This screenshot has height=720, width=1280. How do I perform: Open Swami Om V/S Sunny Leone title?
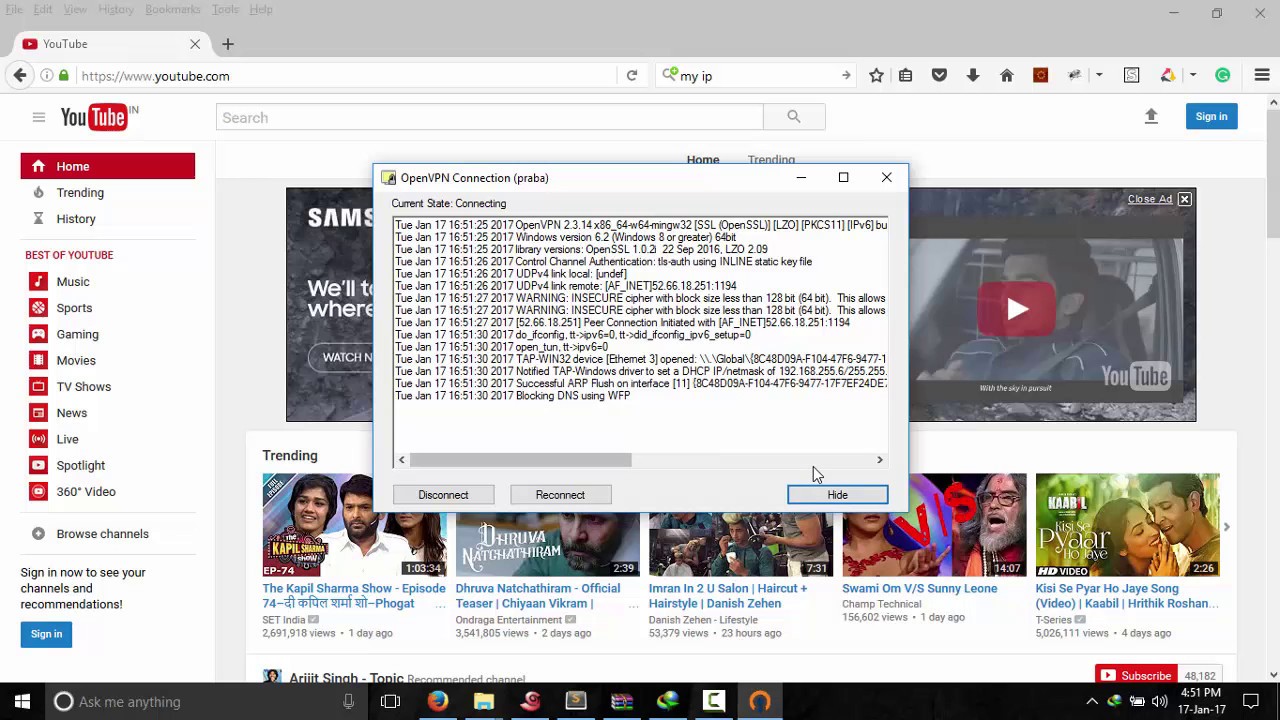tap(919, 588)
